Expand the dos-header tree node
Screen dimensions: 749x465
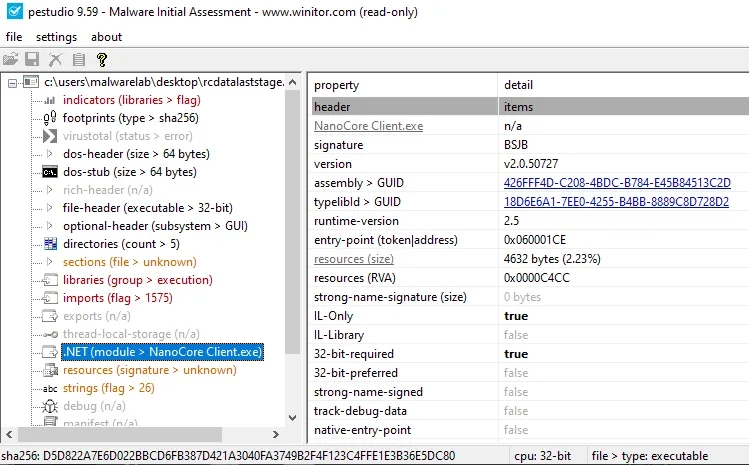(50, 154)
